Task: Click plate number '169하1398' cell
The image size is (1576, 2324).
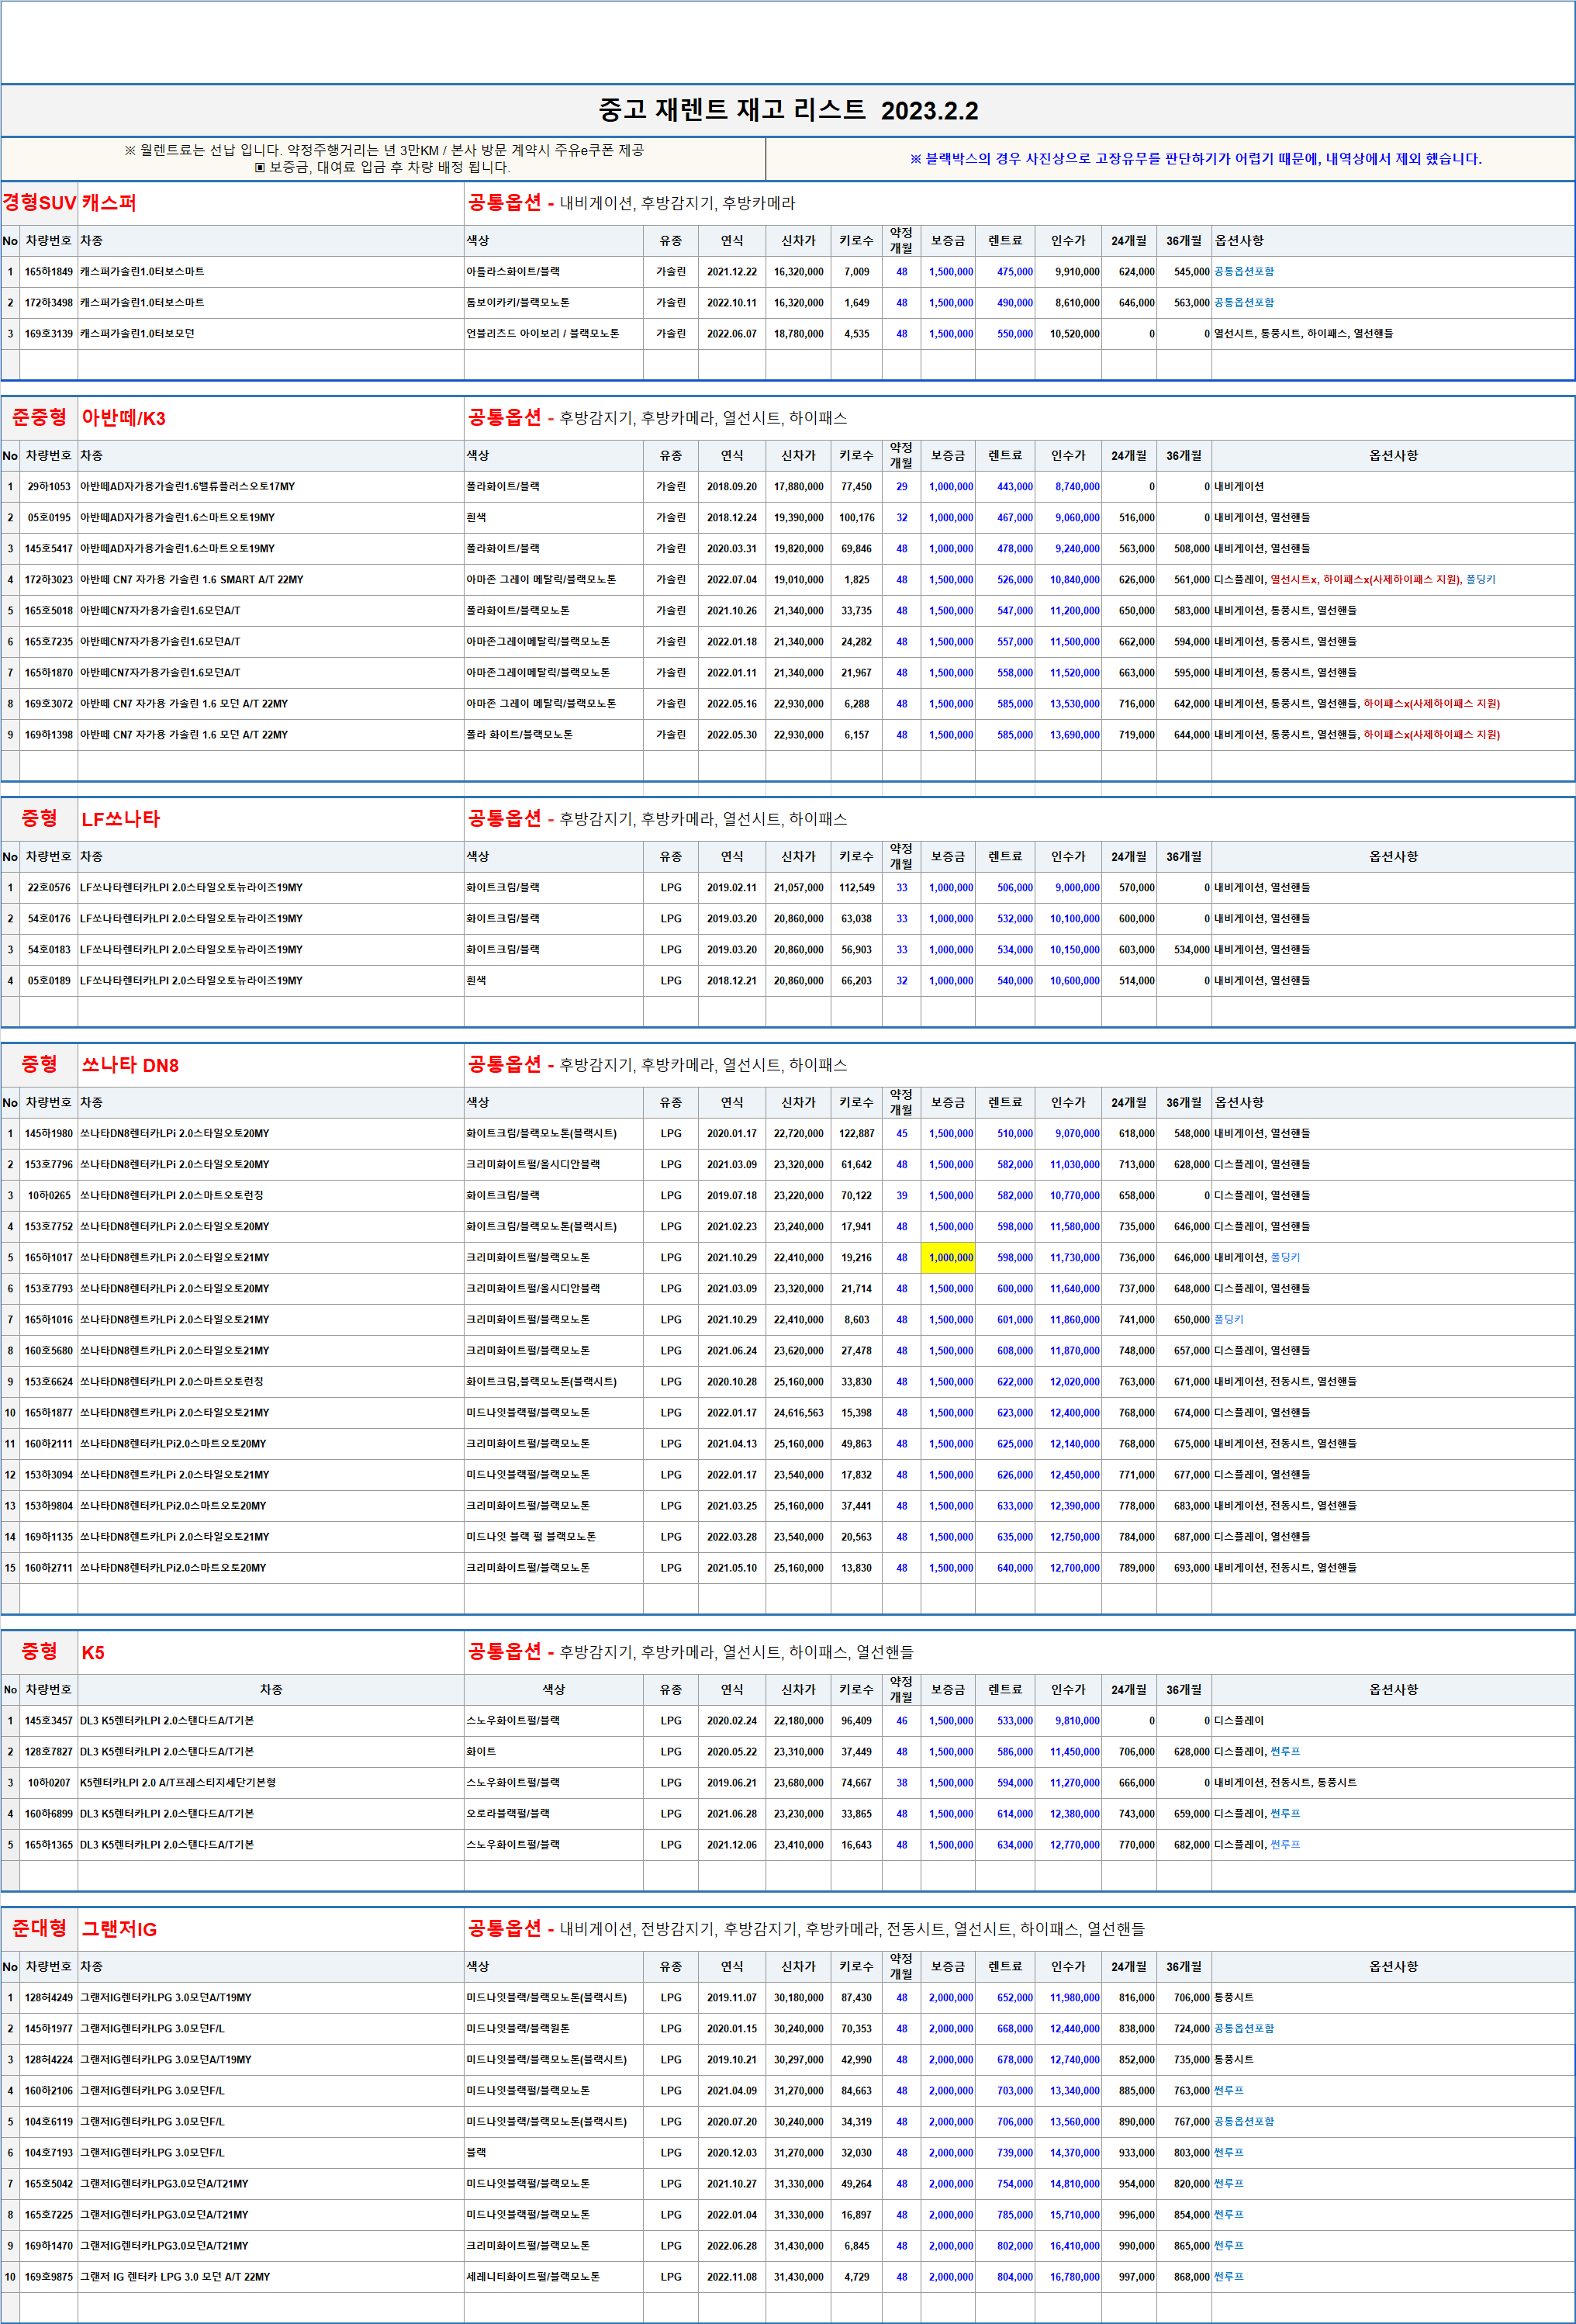Action: point(49,735)
